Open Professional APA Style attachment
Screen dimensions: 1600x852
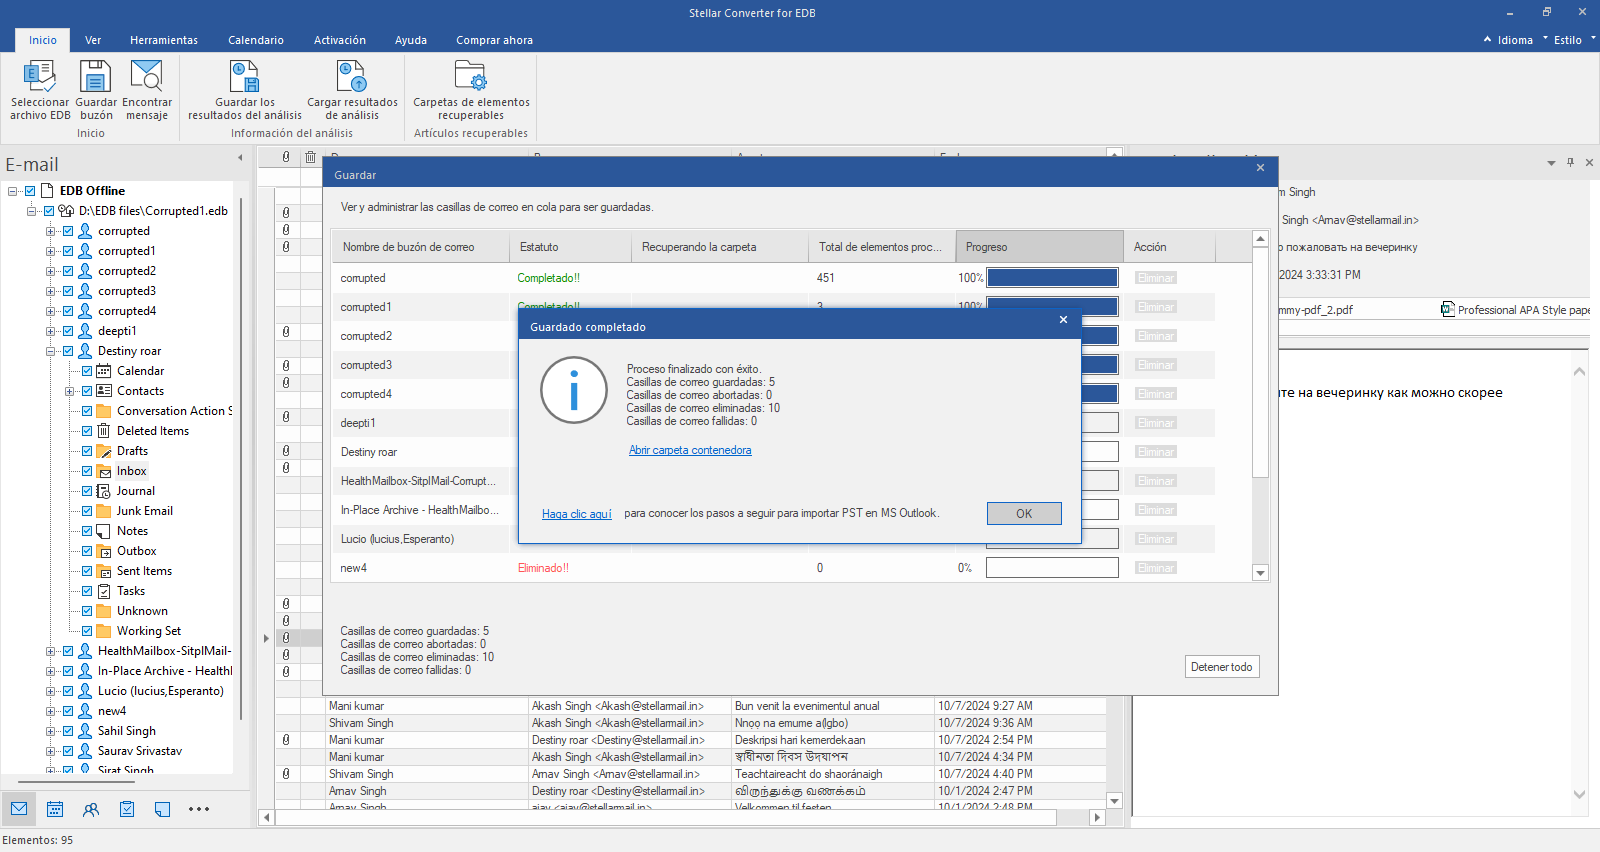1515,310
